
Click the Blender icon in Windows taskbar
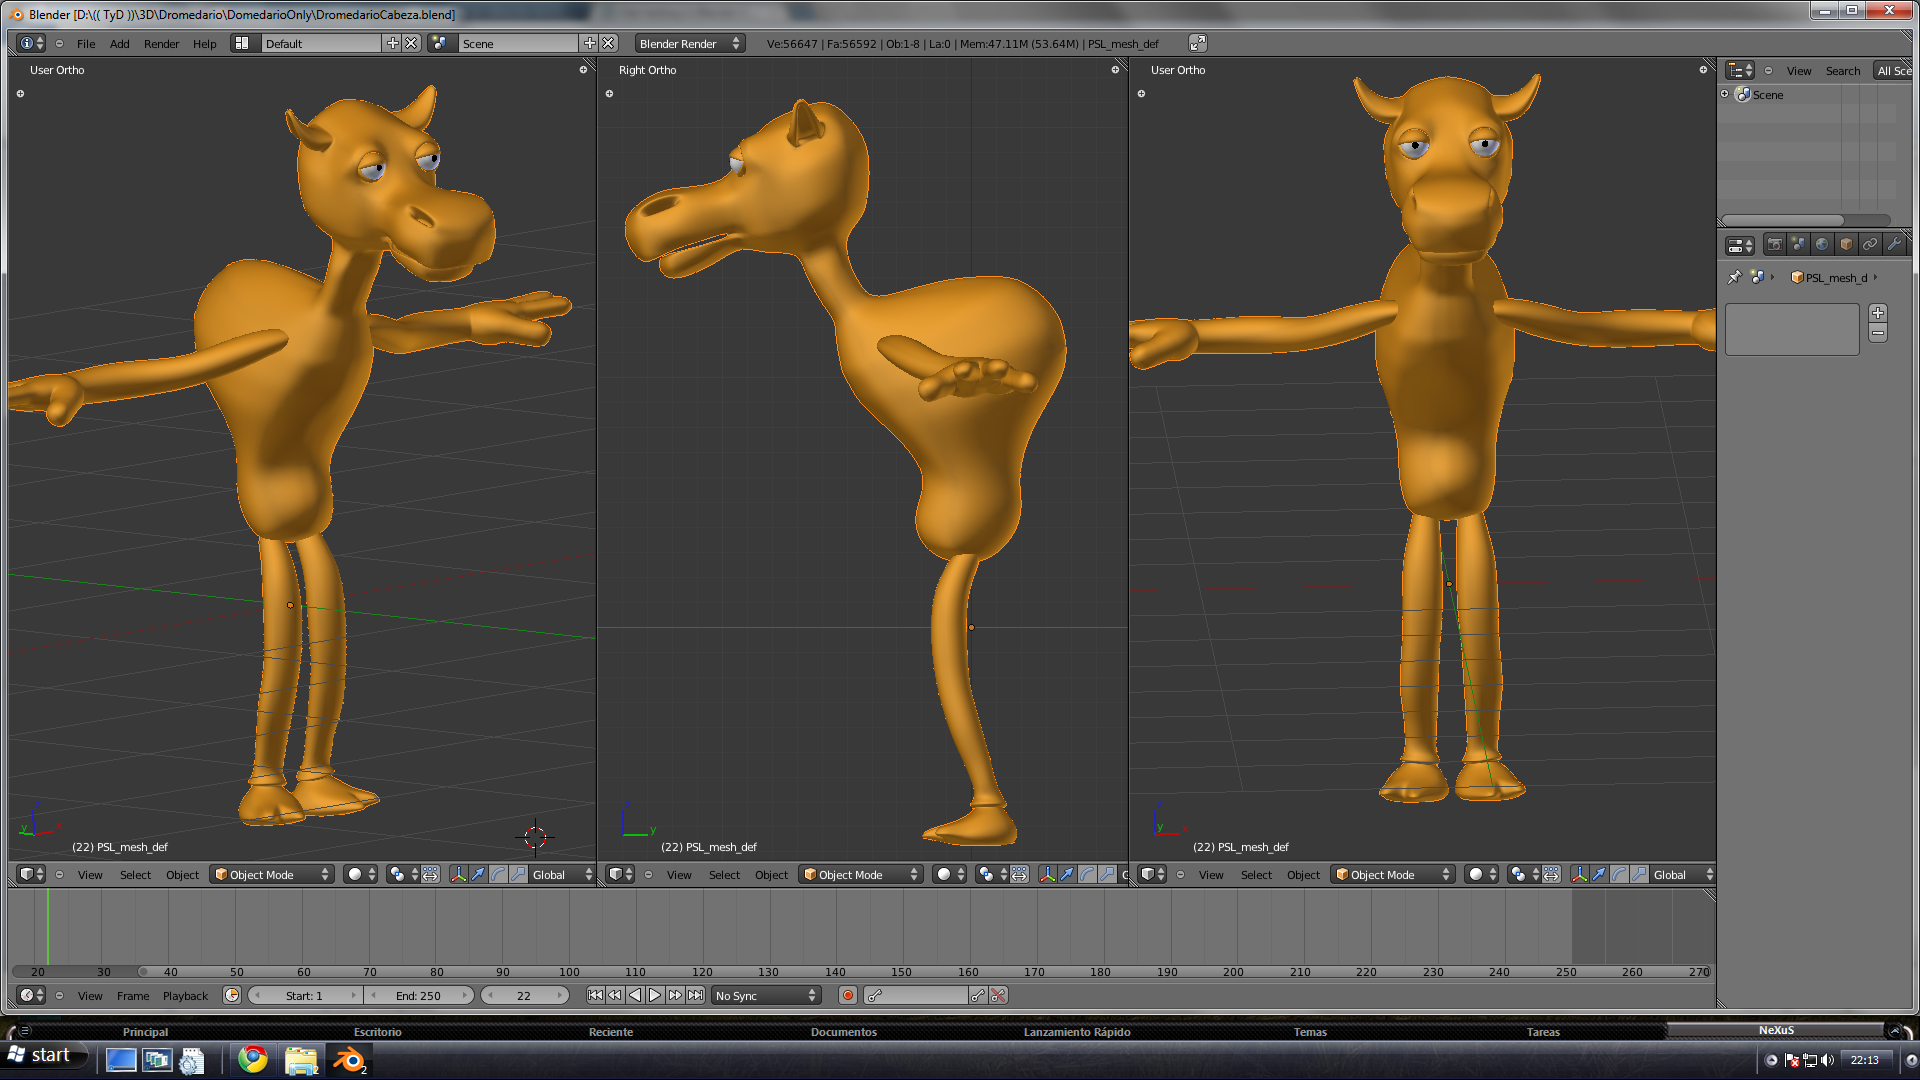(x=349, y=1060)
